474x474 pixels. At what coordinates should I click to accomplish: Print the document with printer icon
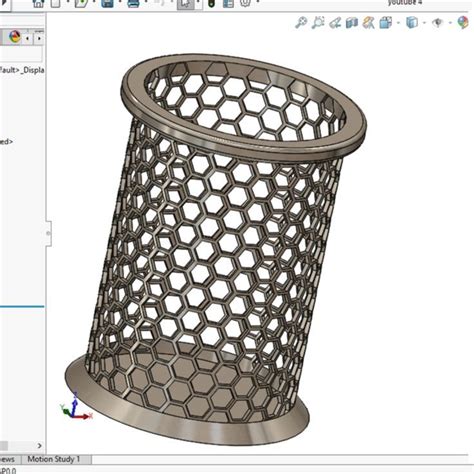[x=133, y=4]
